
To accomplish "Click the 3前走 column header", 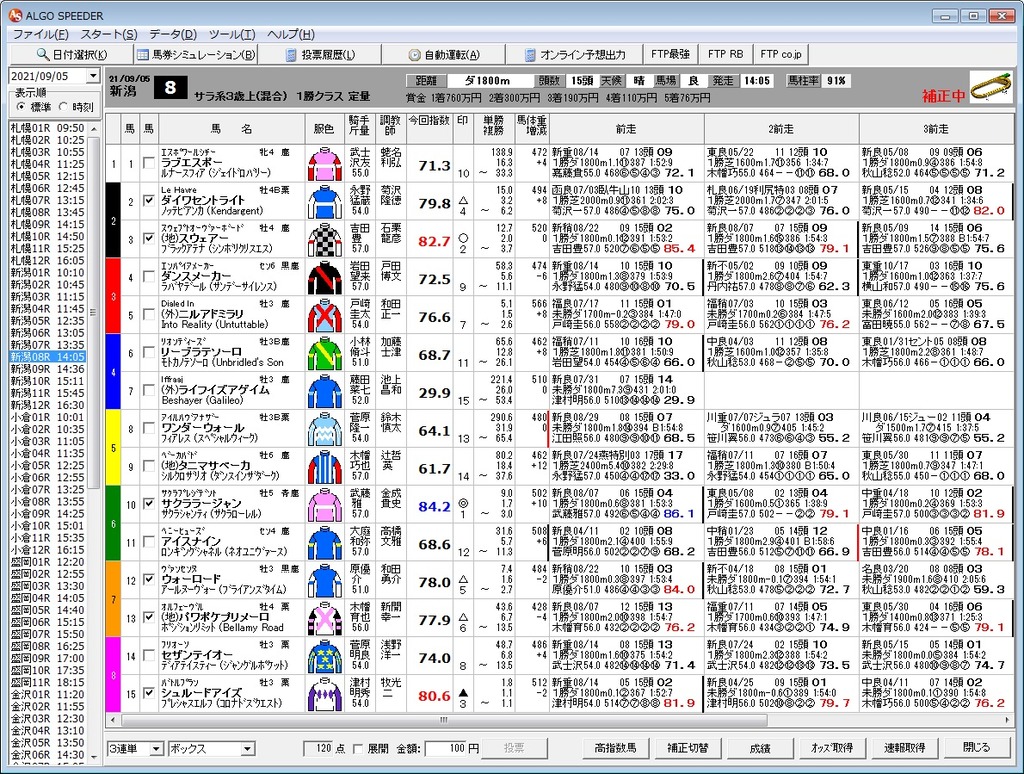I will 936,129.
